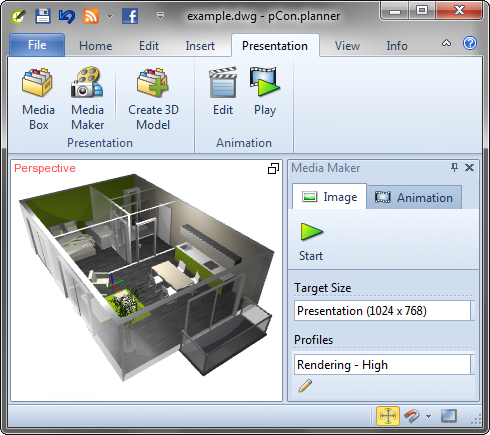Viewport: 490px width, 435px height.
Task: Launch Media Maker from the ribbon
Action: pyautogui.click(x=87, y=98)
